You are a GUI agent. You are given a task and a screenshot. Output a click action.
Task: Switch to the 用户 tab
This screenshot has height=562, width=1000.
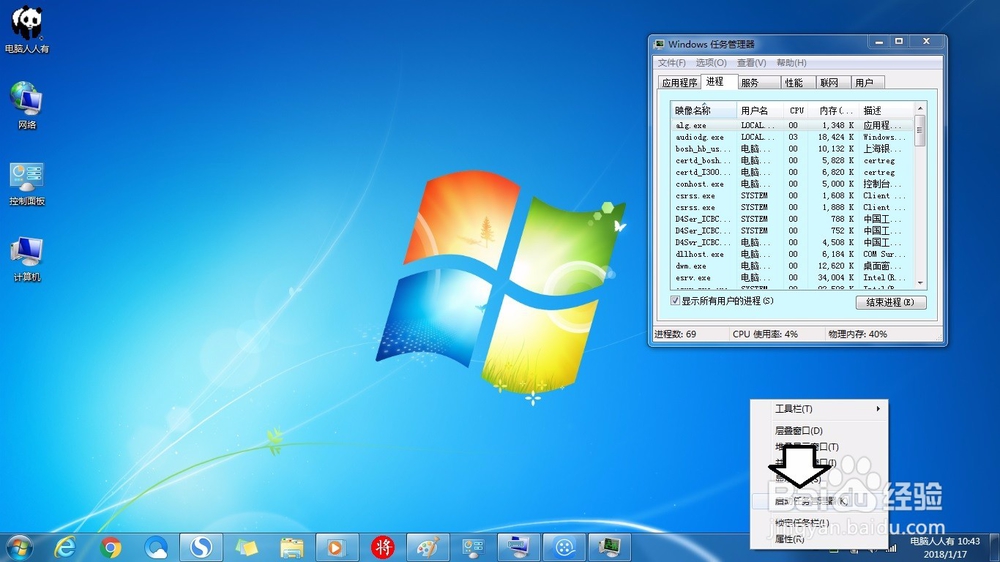point(867,82)
